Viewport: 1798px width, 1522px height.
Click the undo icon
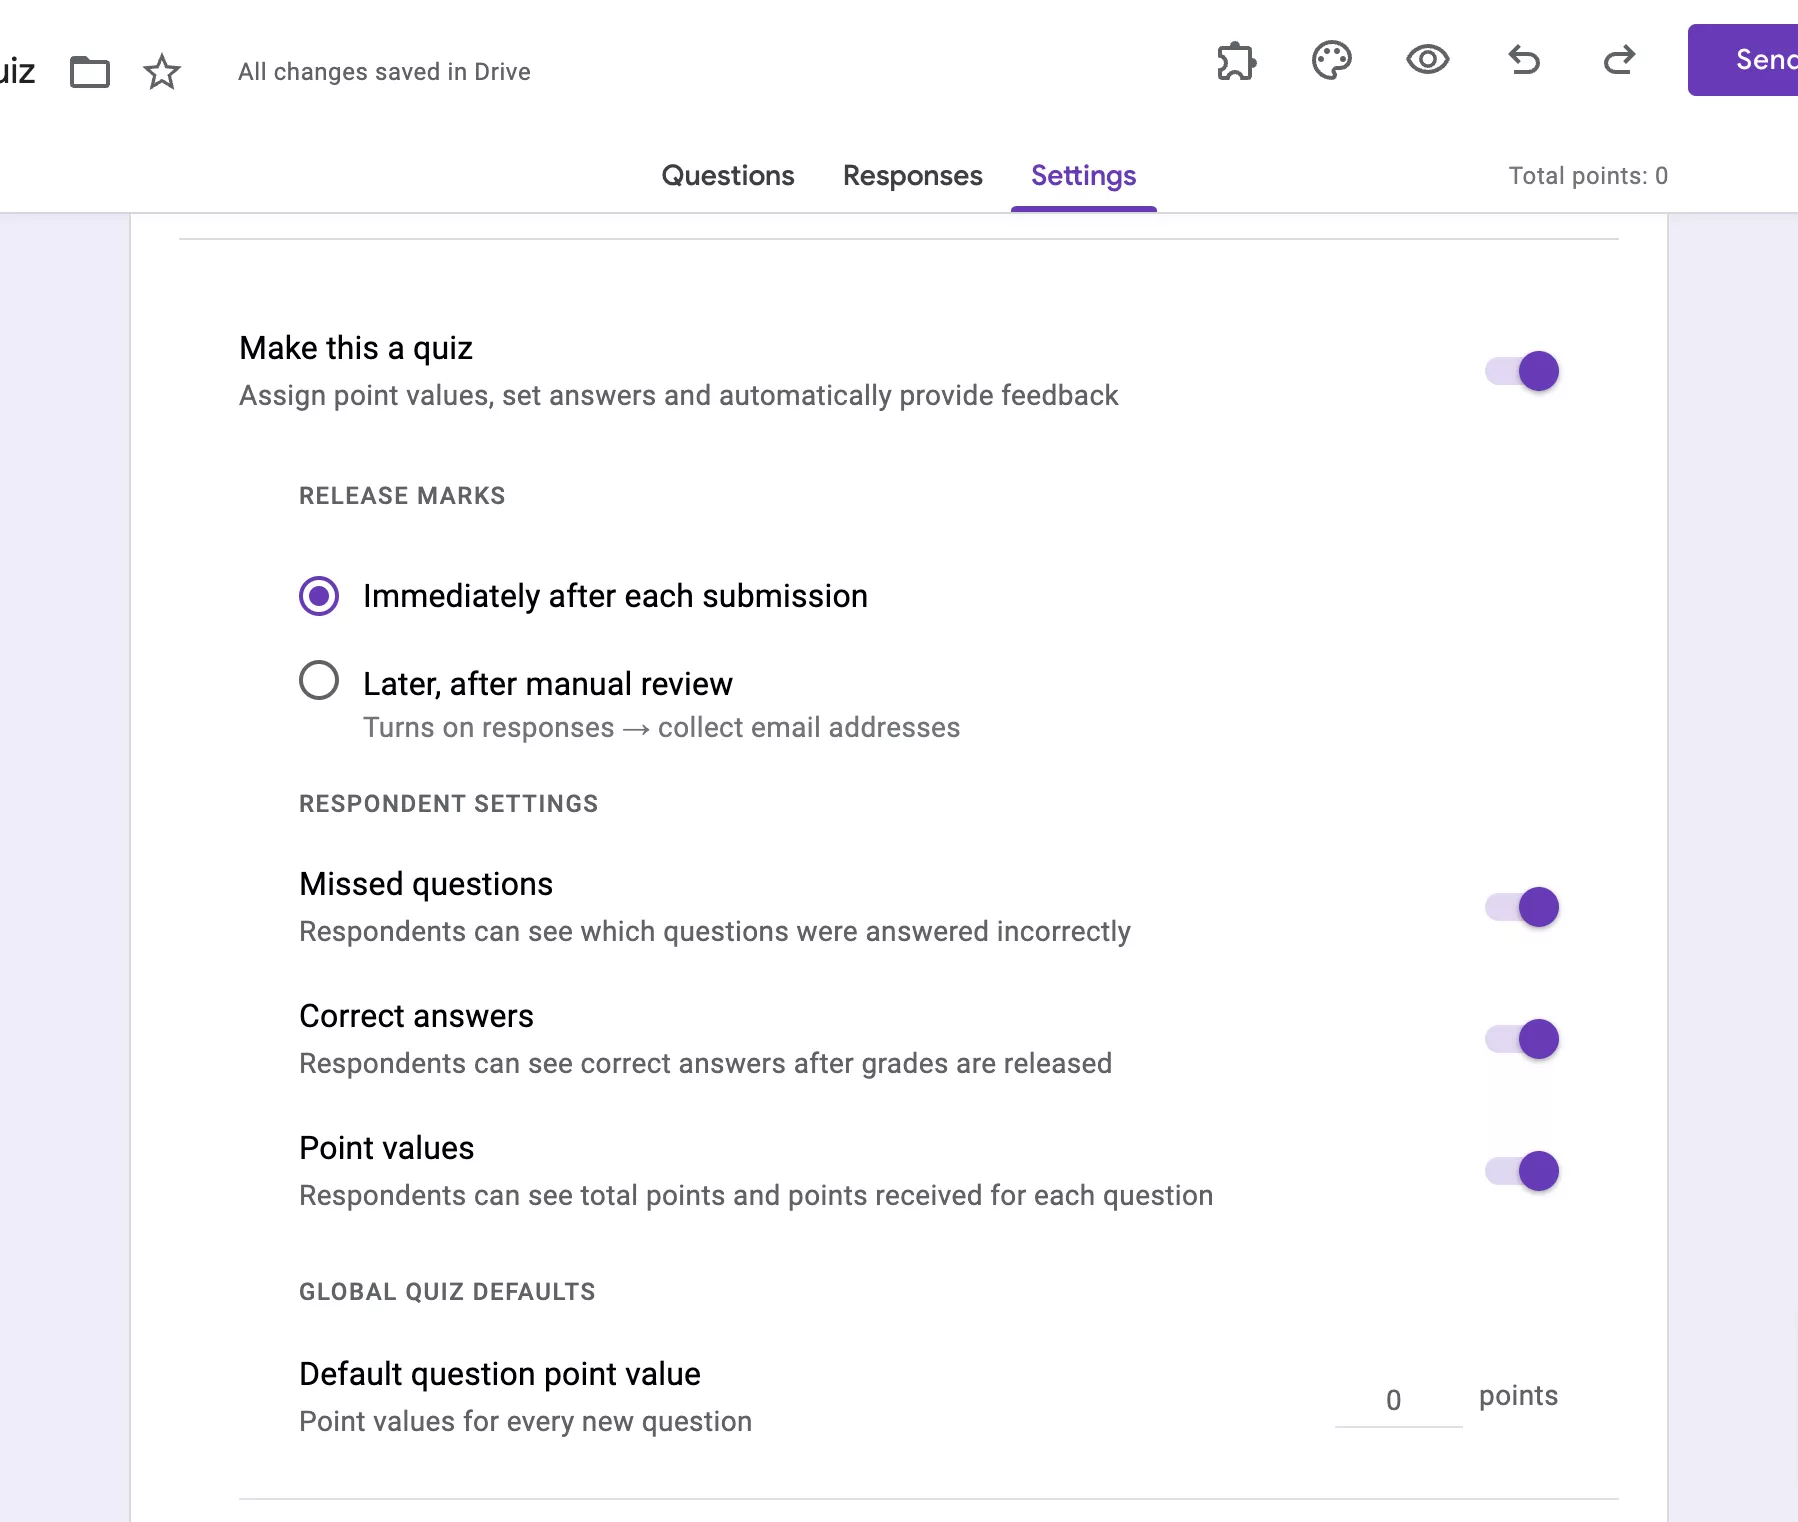[1523, 61]
